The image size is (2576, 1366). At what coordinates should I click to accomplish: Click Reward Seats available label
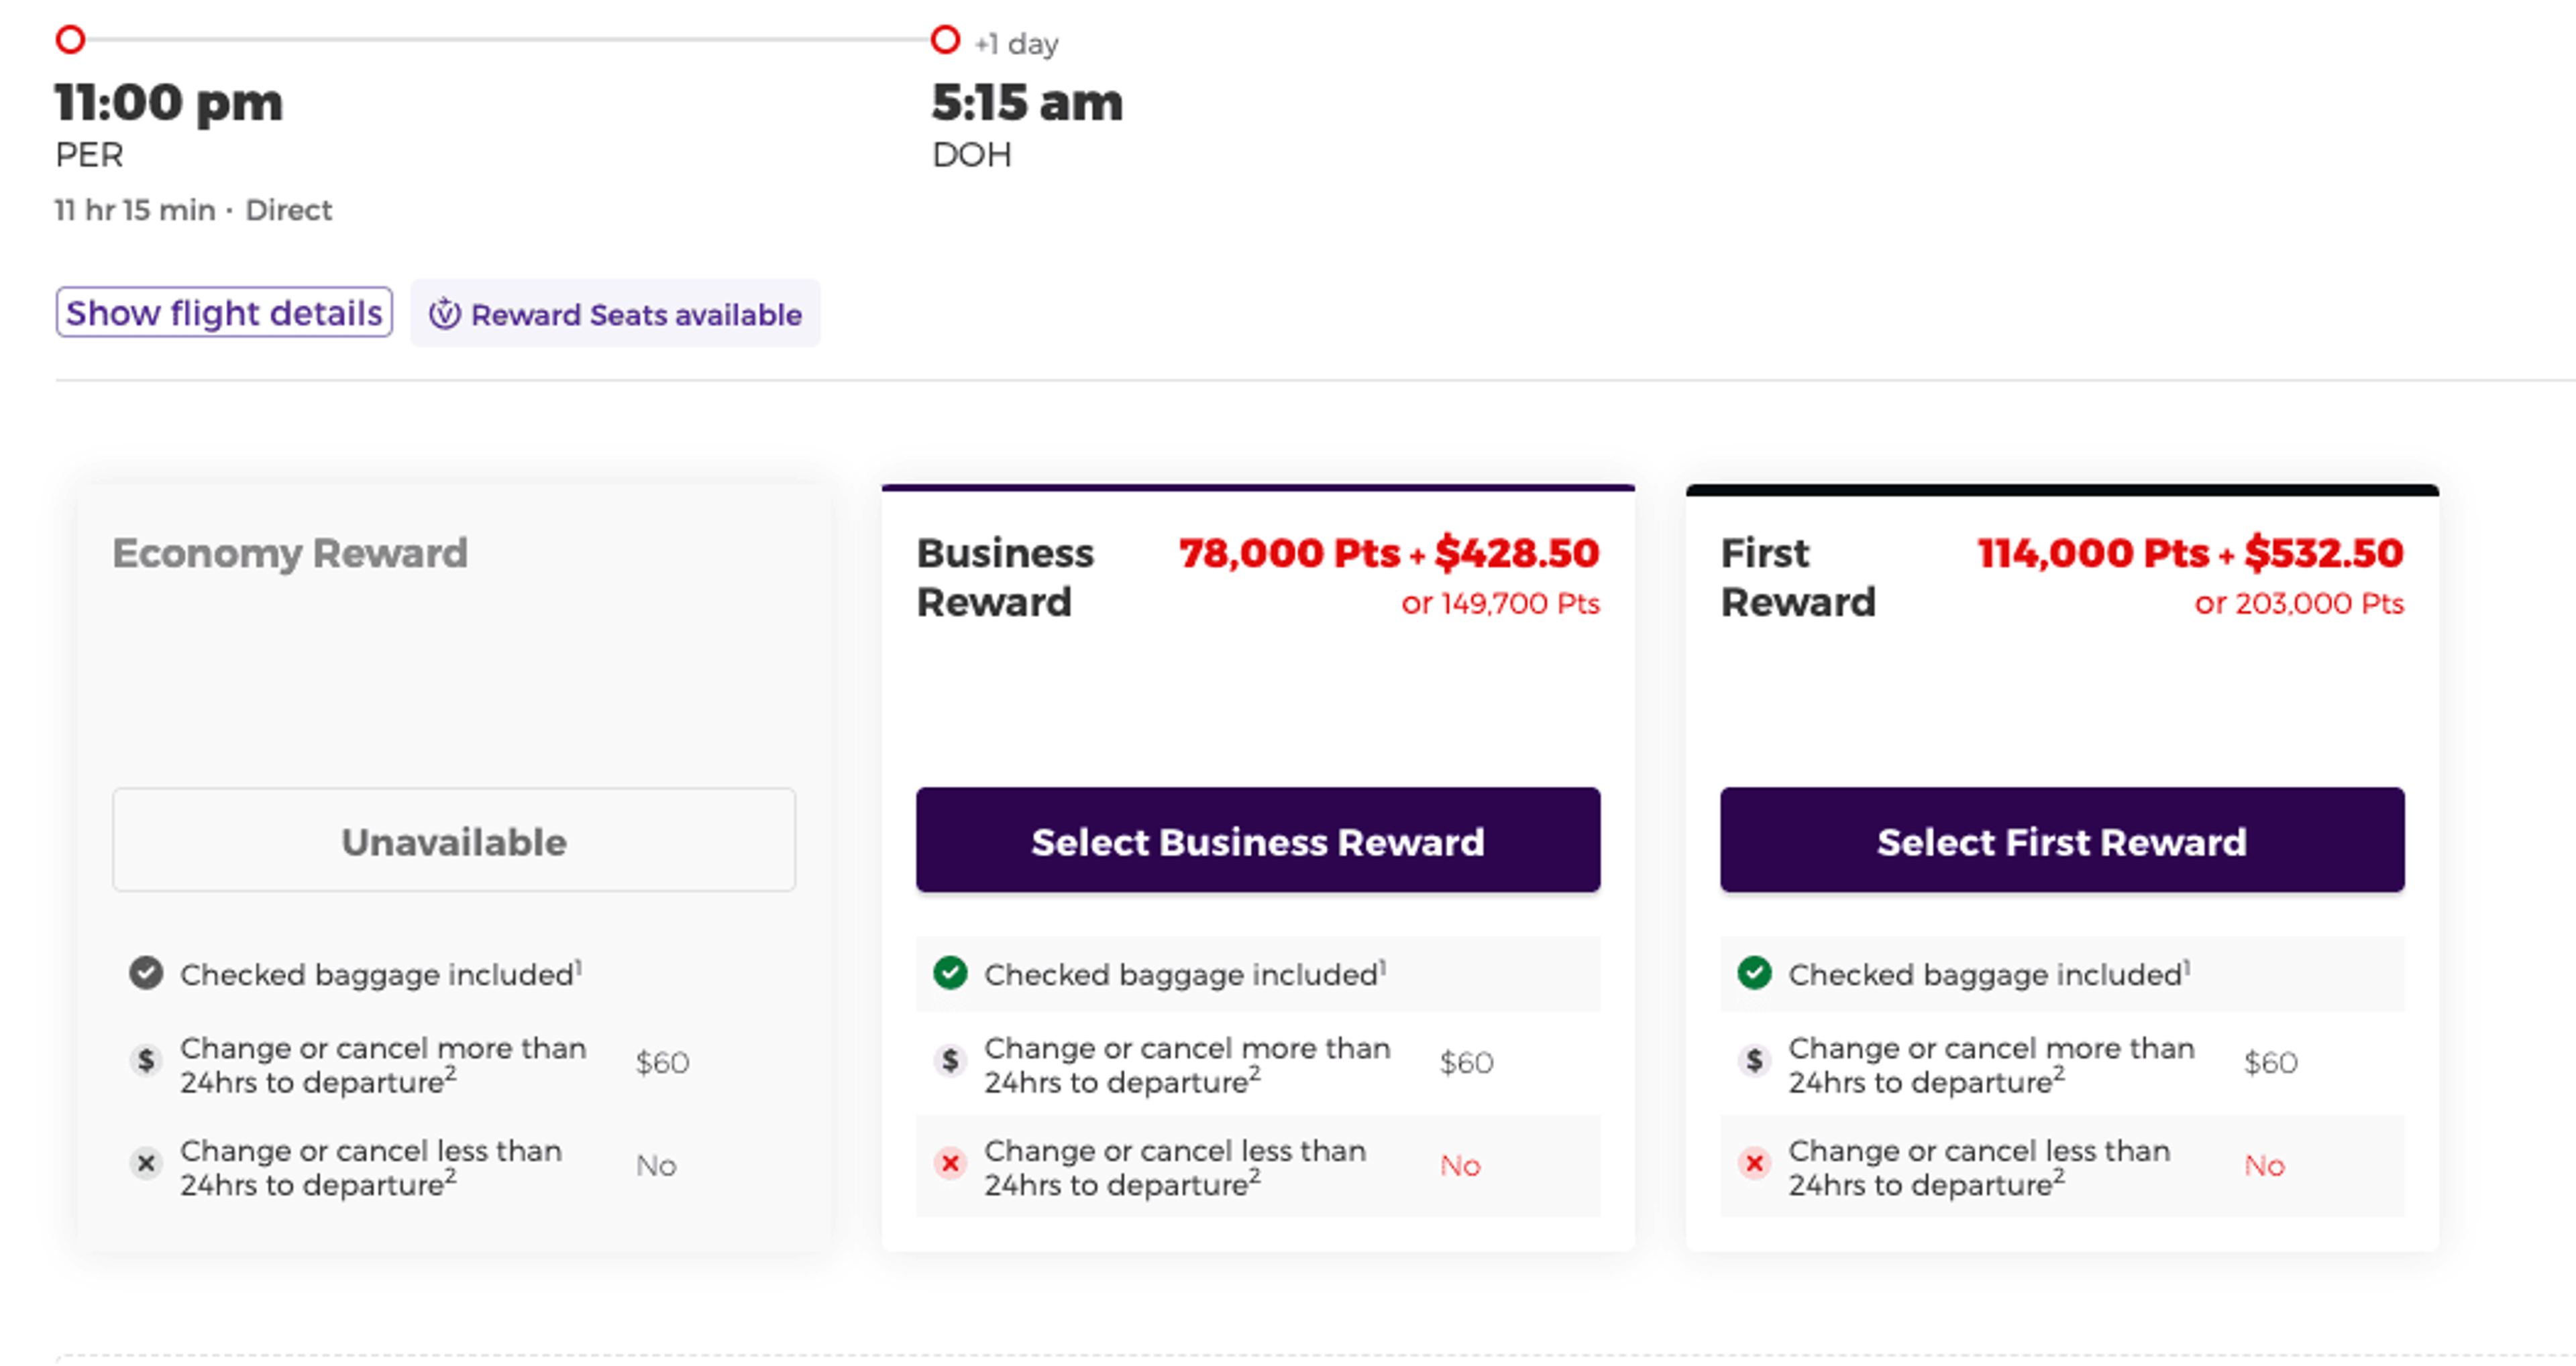[636, 315]
